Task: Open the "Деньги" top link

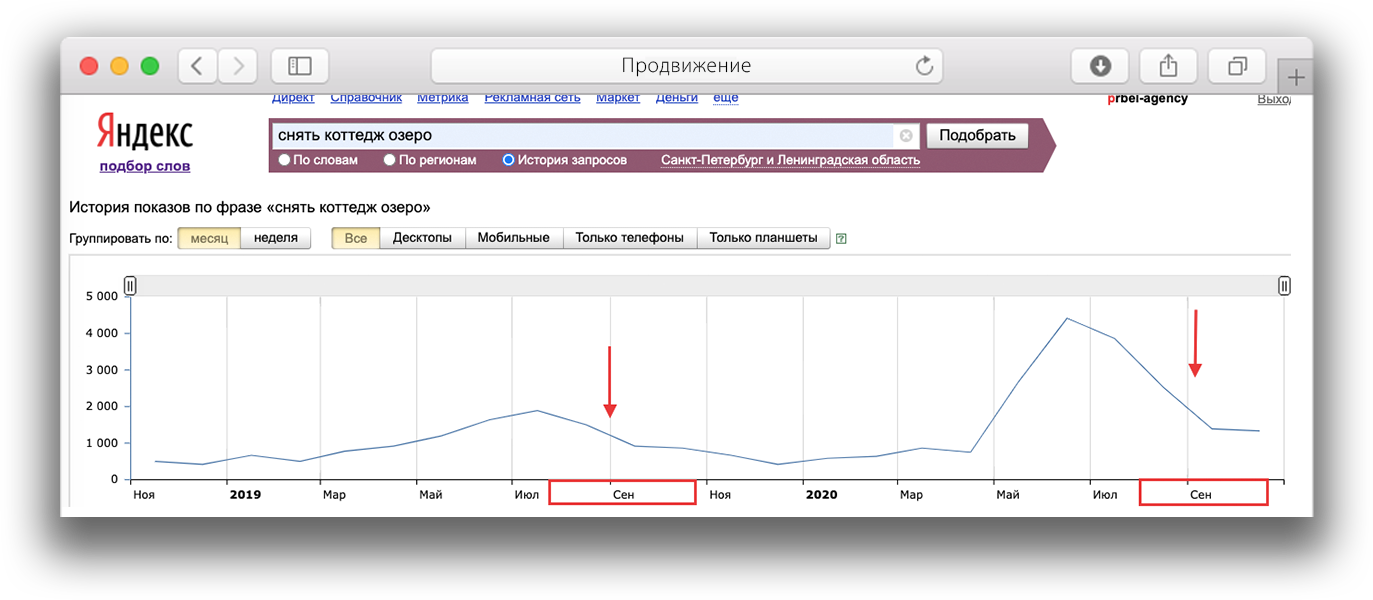Action: (x=677, y=98)
